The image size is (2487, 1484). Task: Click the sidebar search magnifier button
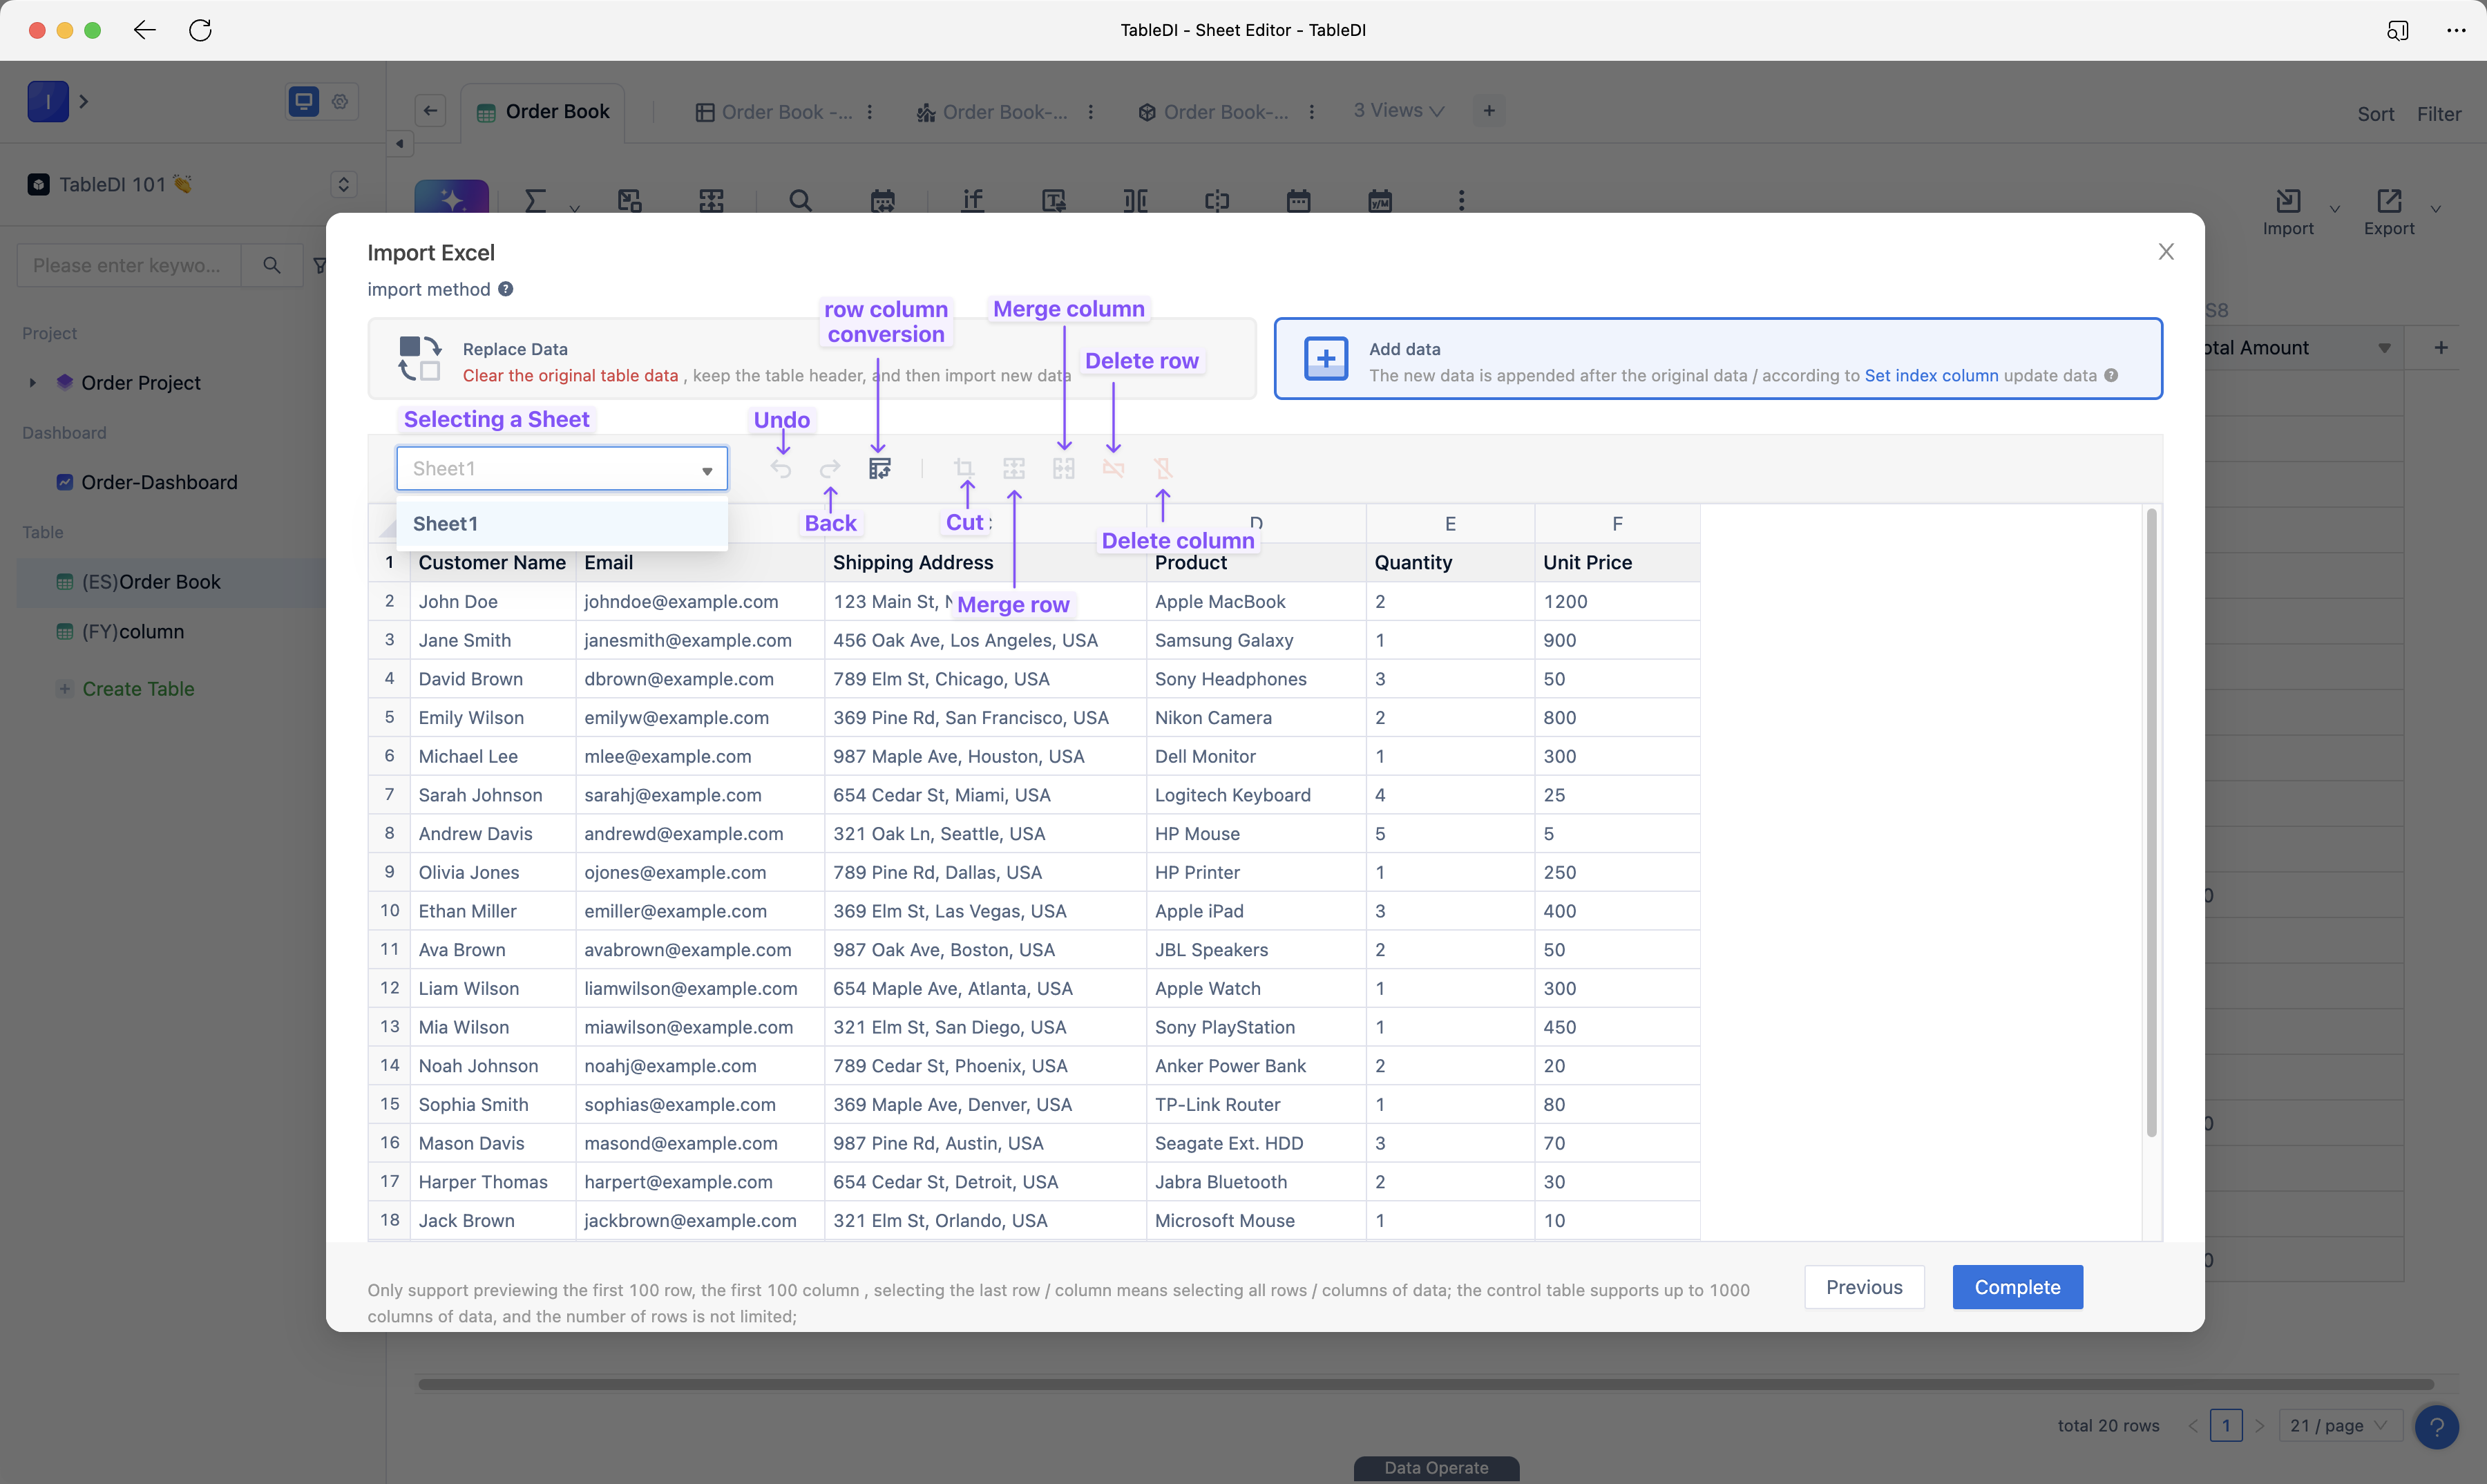[271, 265]
